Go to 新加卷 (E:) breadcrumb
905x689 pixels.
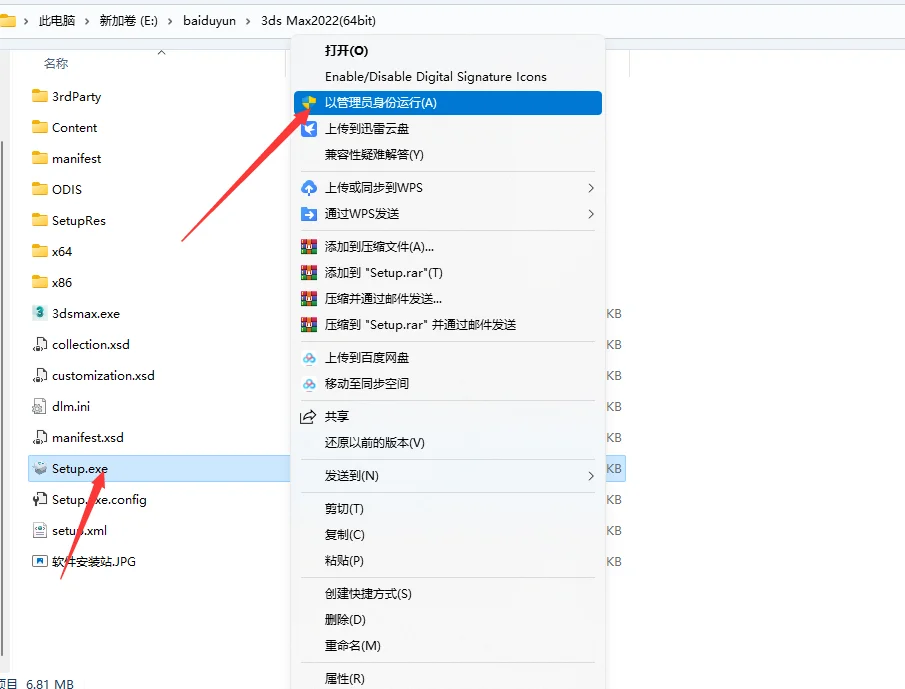[x=128, y=21]
